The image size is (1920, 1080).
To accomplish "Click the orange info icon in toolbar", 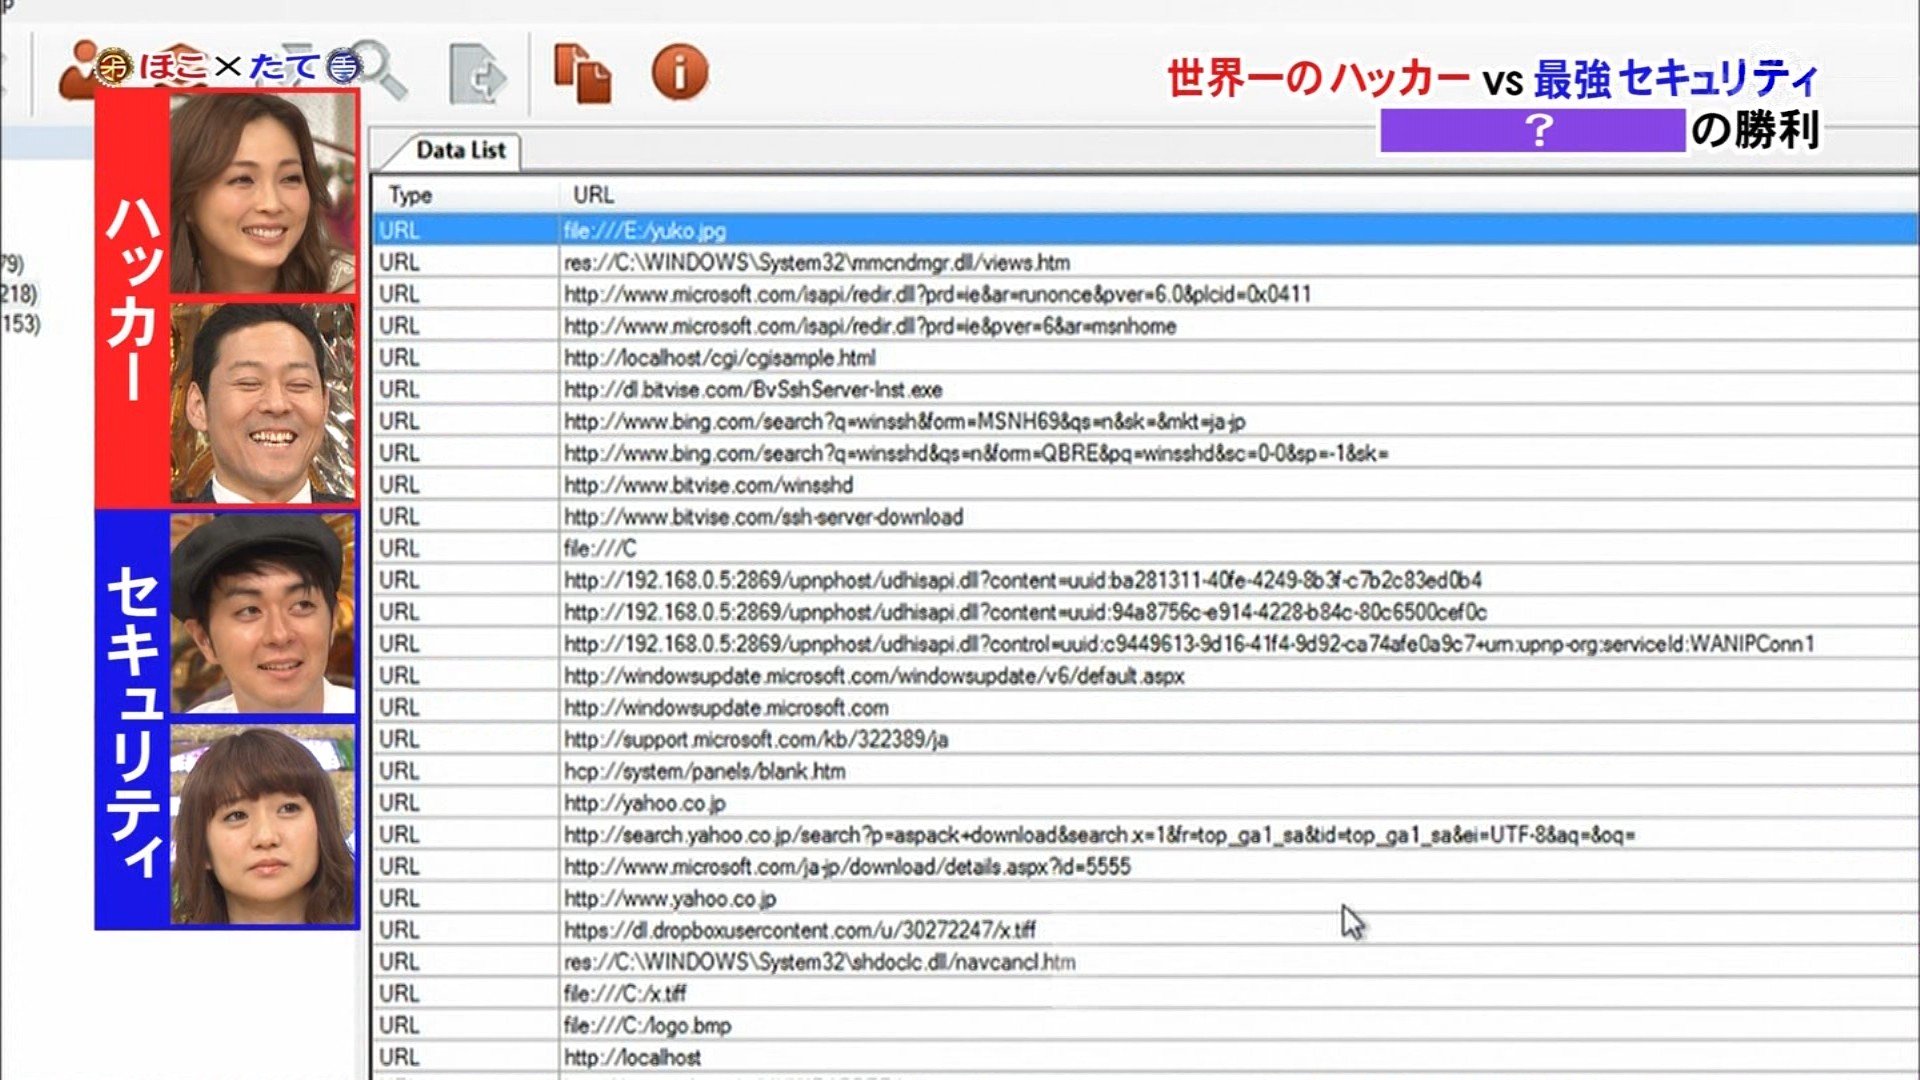I will 680,73.
